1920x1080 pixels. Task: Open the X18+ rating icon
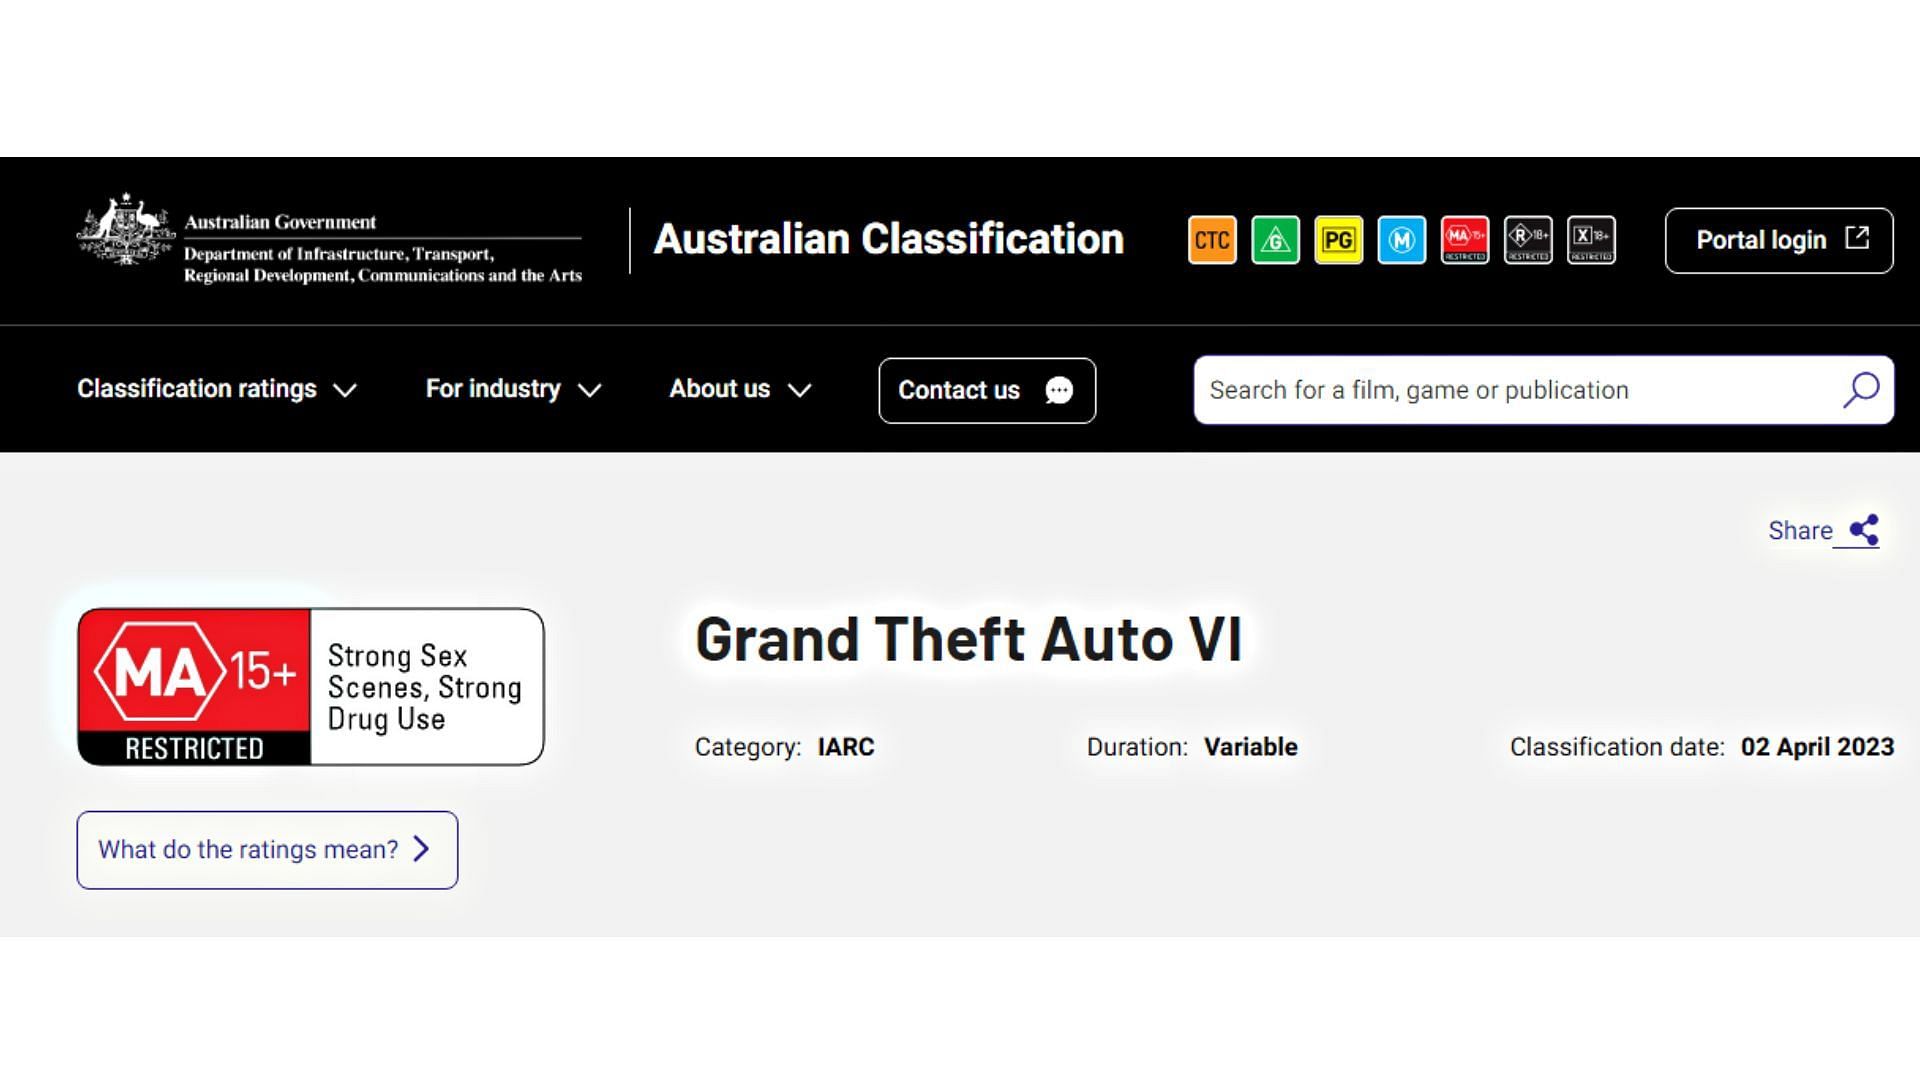1590,240
